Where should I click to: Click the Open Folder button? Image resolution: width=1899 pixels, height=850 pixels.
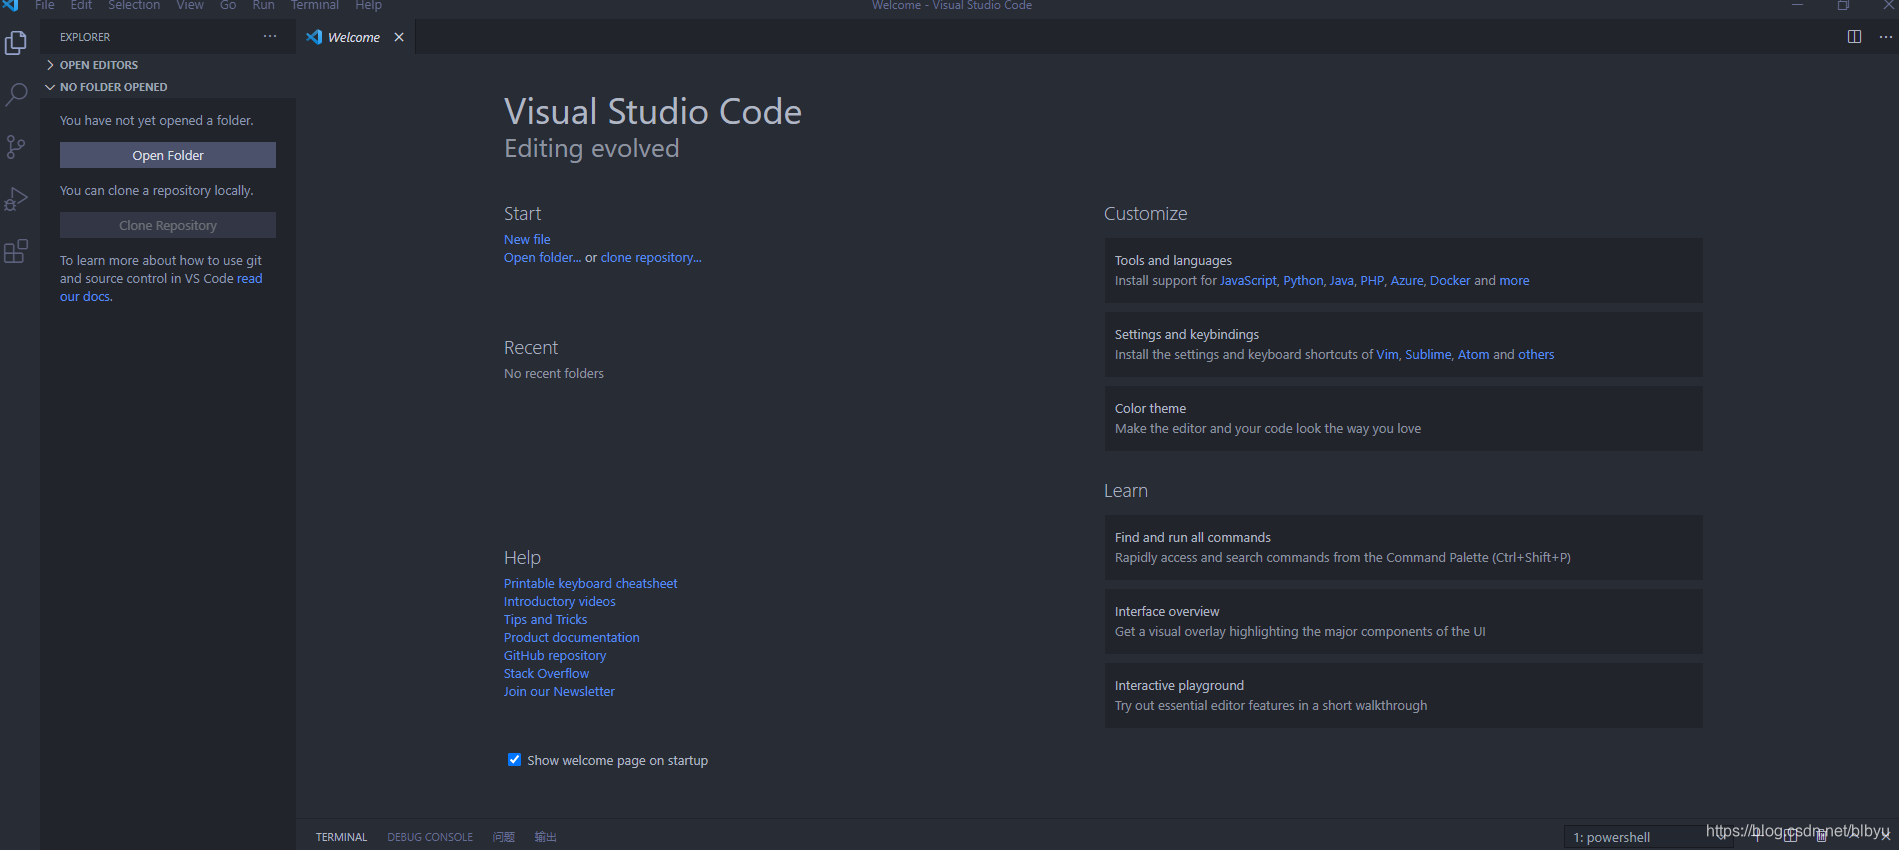click(168, 155)
